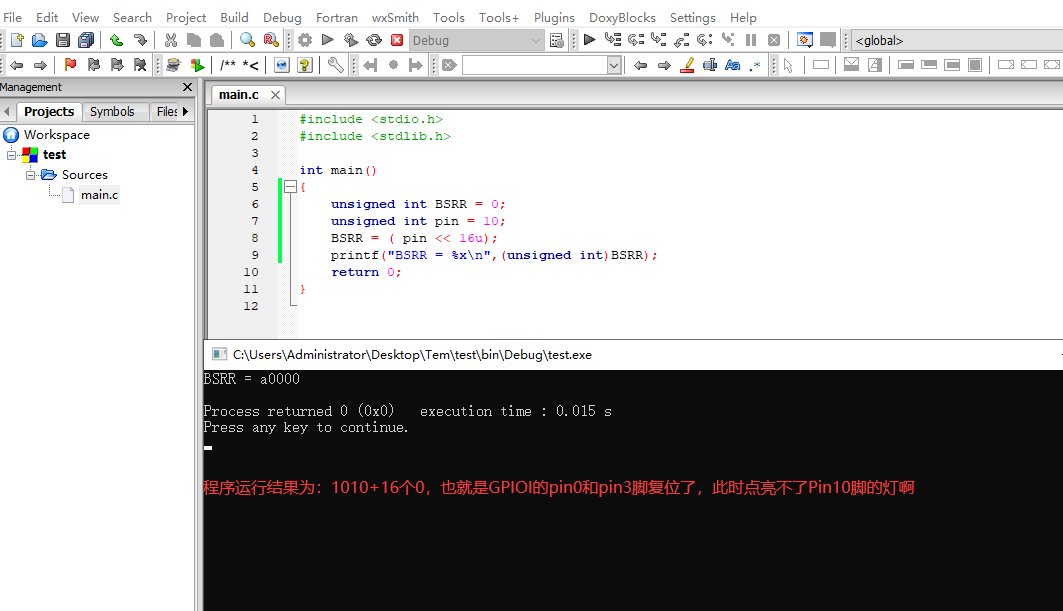Screen dimensions: 1063x611
Task: Click the Save all files icon
Action: [86, 40]
